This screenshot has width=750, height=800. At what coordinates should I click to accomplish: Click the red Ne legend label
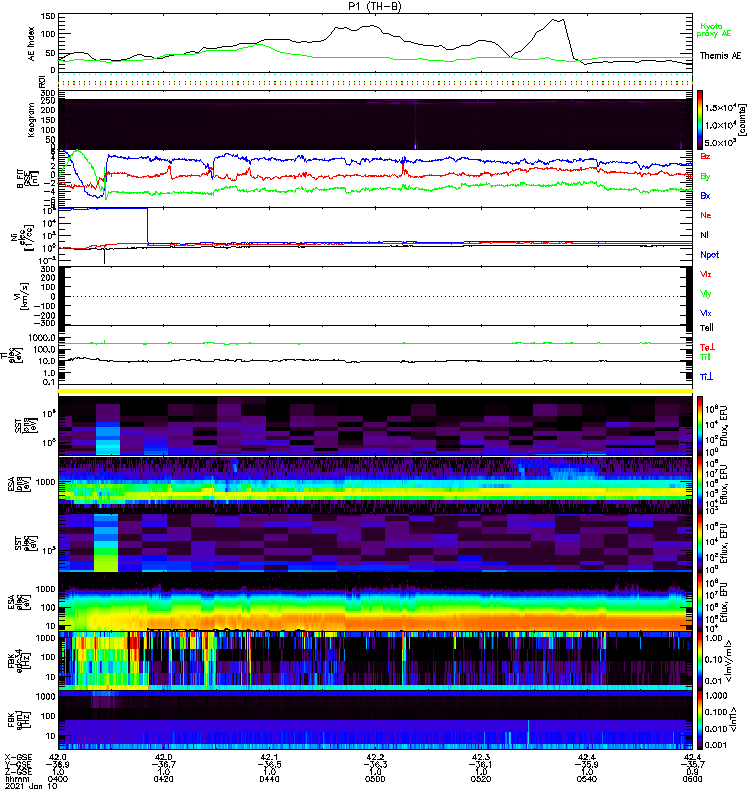click(x=706, y=215)
